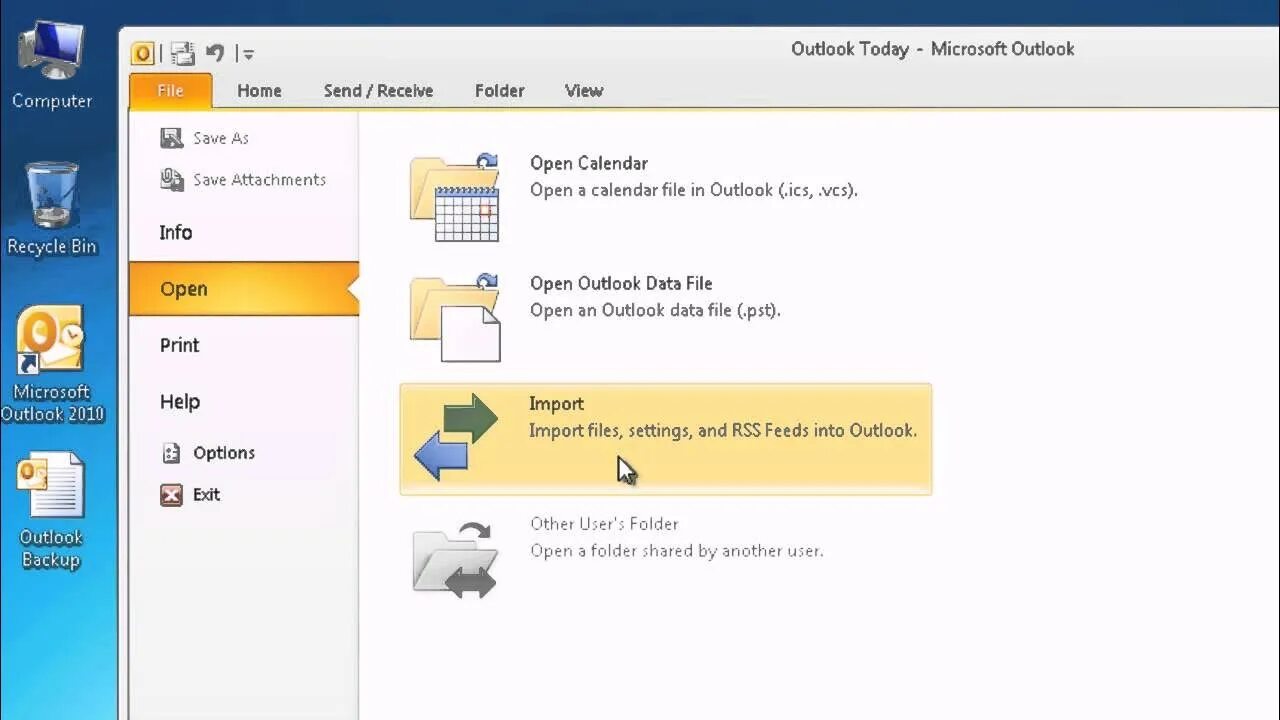Choose Exit to close Outlook
The image size is (1280, 720).
(x=206, y=494)
